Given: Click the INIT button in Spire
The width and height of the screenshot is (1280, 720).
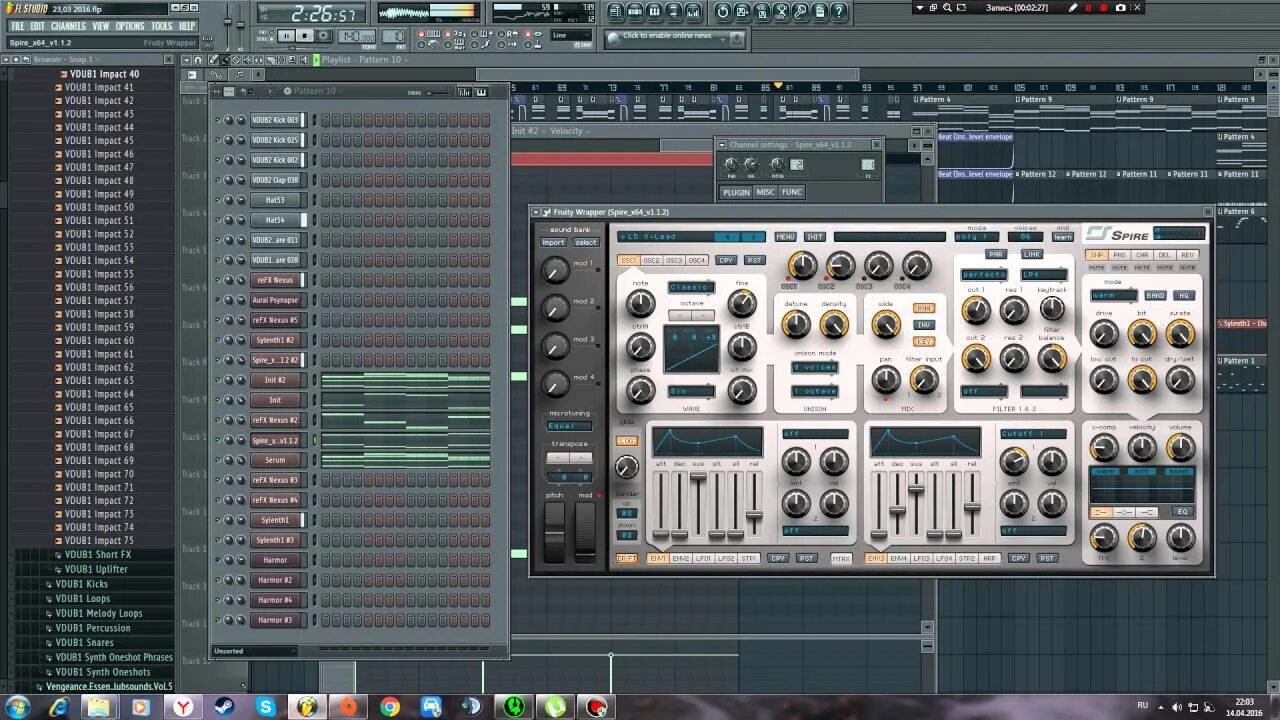Looking at the screenshot, I should 815,237.
